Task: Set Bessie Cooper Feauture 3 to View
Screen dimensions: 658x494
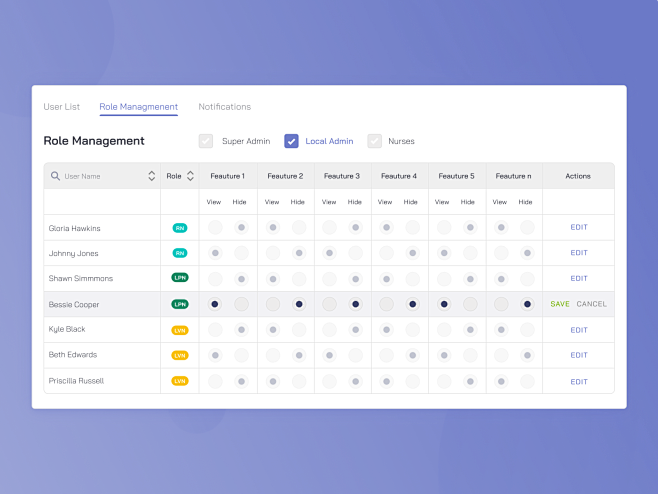Action: click(329, 304)
